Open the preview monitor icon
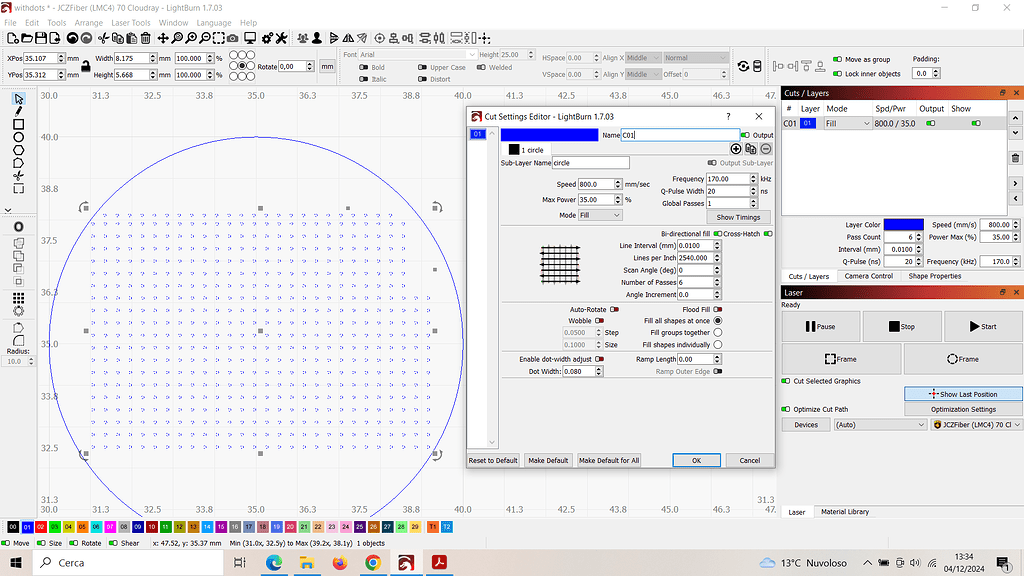The image size is (1024, 576). [x=250, y=39]
